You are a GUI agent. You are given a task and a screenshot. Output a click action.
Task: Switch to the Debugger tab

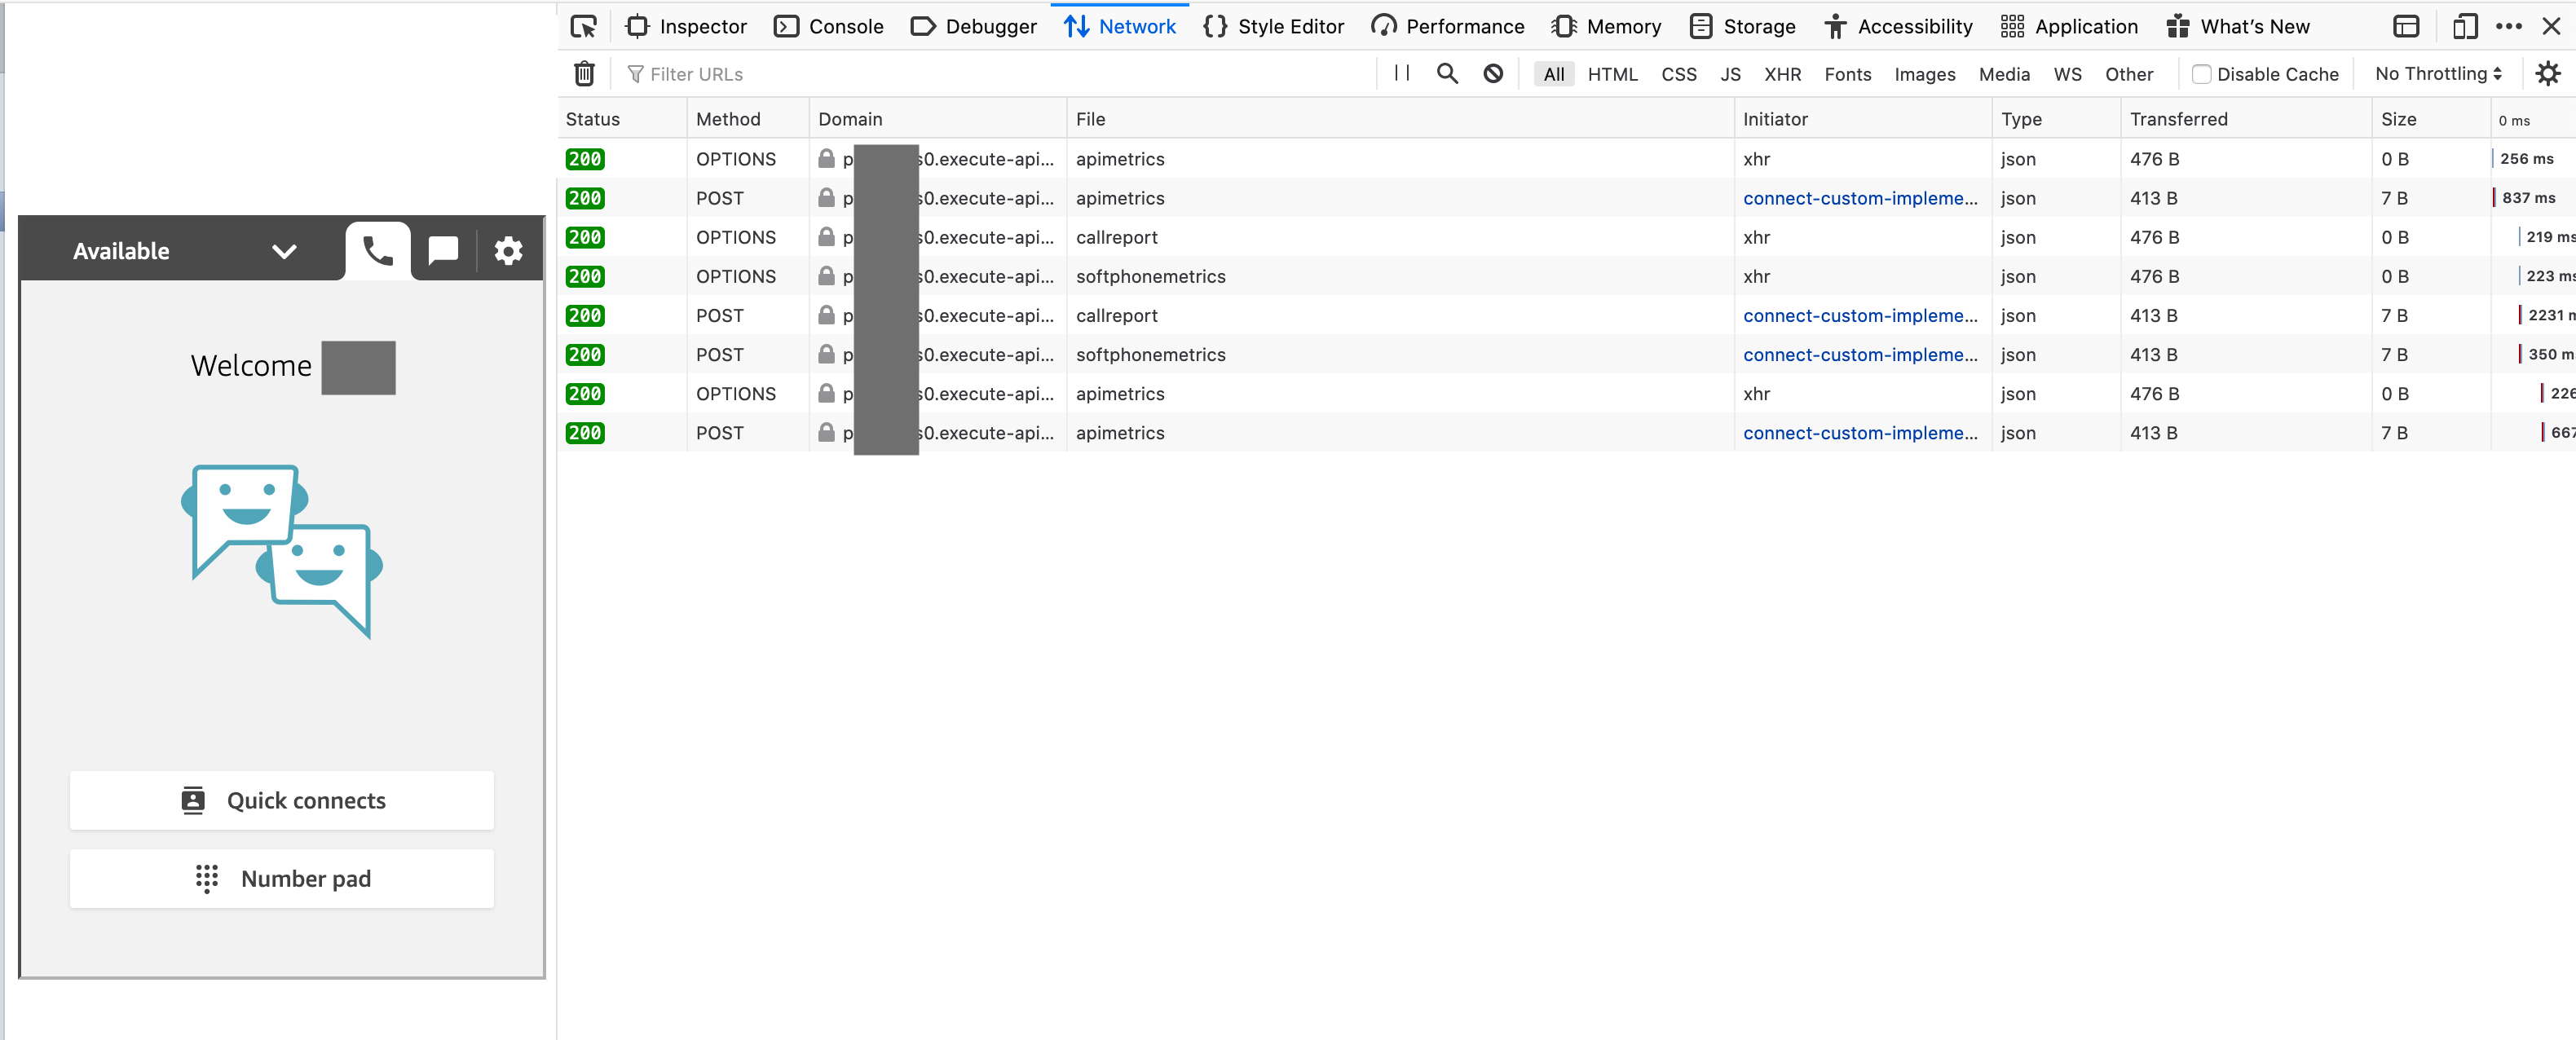[973, 27]
